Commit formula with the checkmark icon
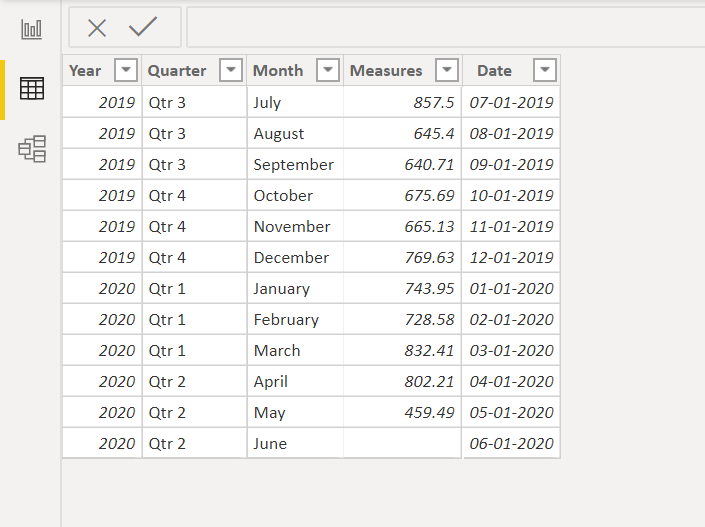 (143, 27)
